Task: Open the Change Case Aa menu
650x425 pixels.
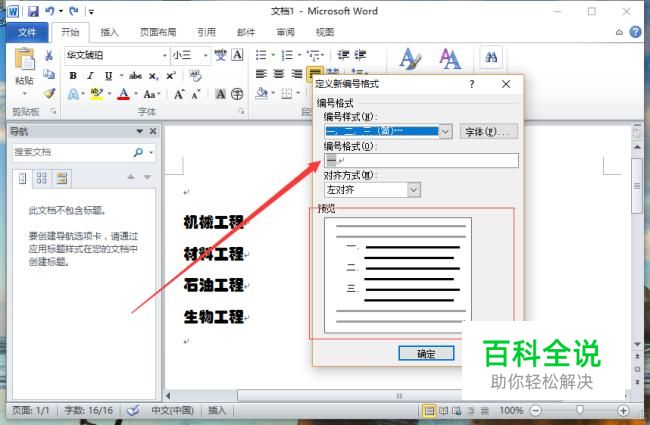Action: (150, 94)
